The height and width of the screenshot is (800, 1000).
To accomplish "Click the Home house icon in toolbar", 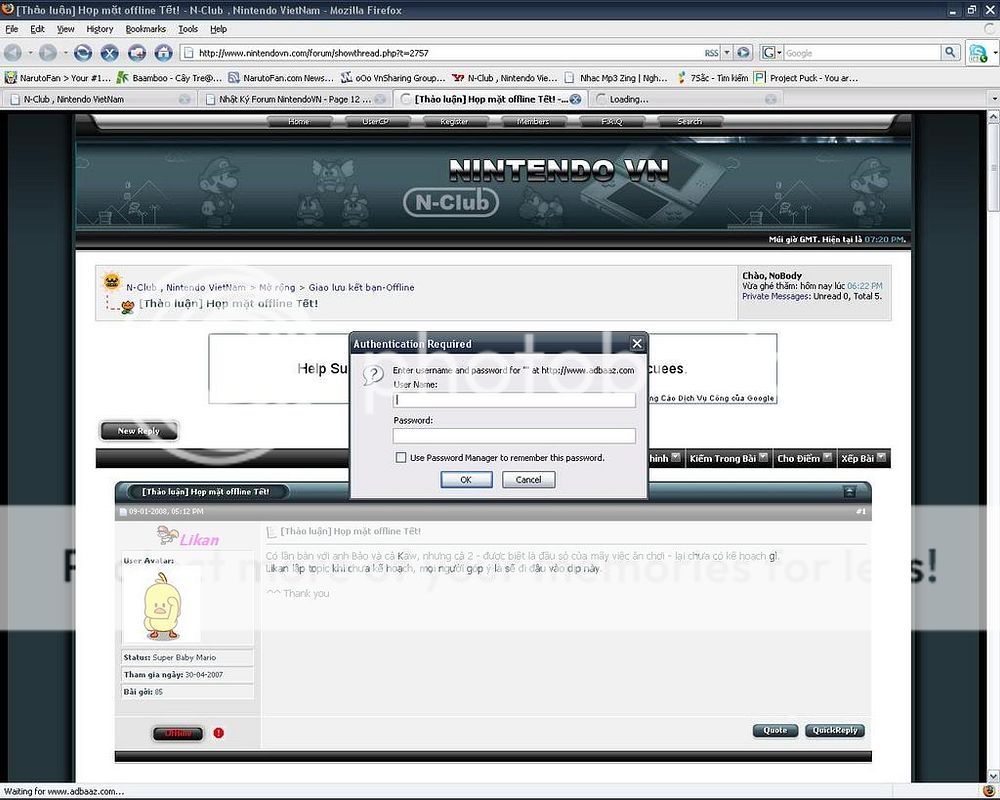I will 164,53.
